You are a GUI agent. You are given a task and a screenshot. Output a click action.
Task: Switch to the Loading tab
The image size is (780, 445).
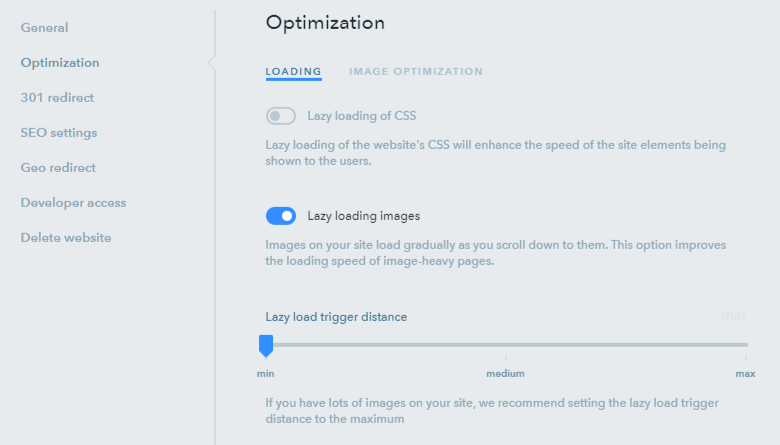click(x=293, y=72)
